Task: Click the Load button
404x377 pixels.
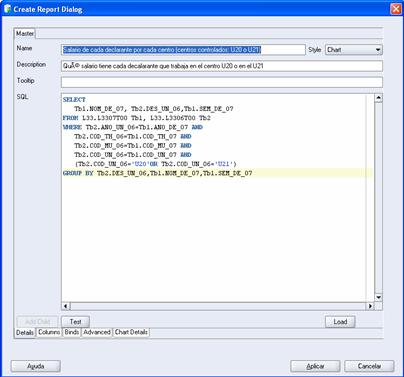Action: tap(340, 322)
